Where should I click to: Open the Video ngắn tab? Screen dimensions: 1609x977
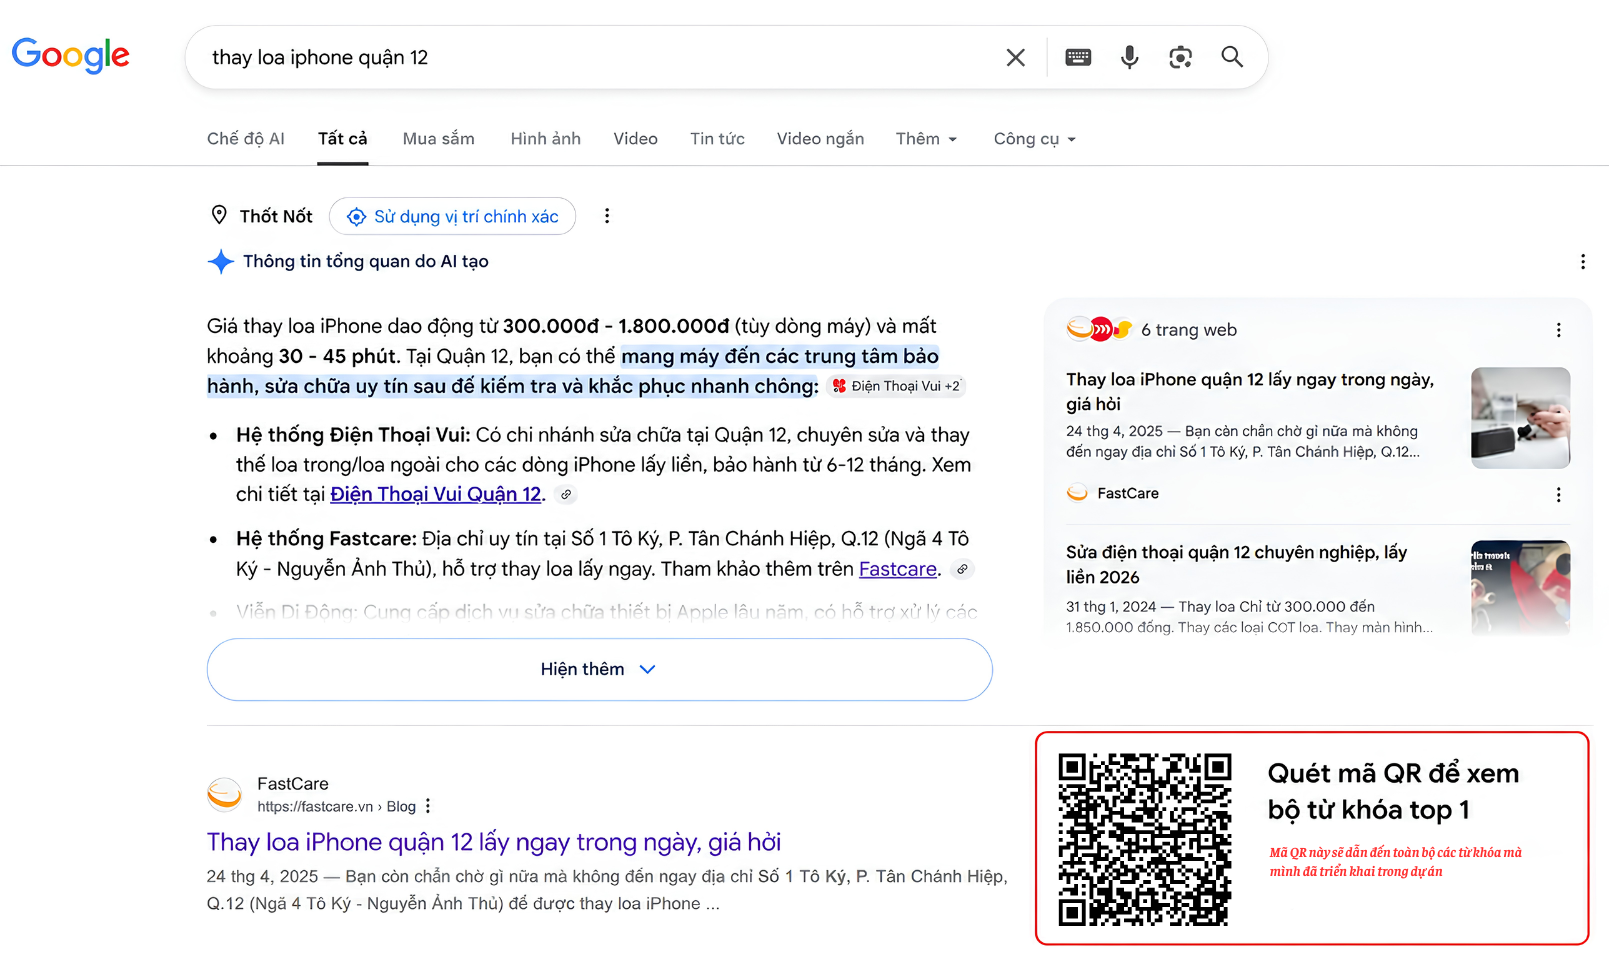(820, 139)
